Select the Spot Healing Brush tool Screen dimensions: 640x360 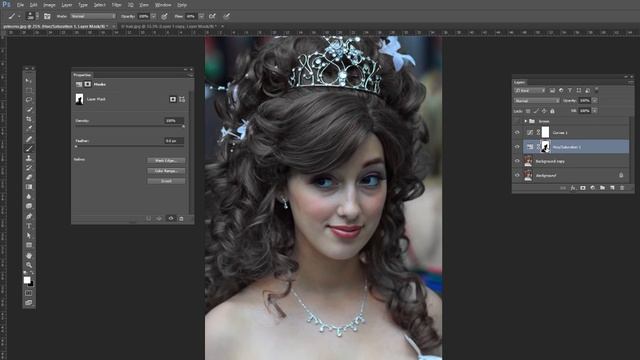coord(29,139)
